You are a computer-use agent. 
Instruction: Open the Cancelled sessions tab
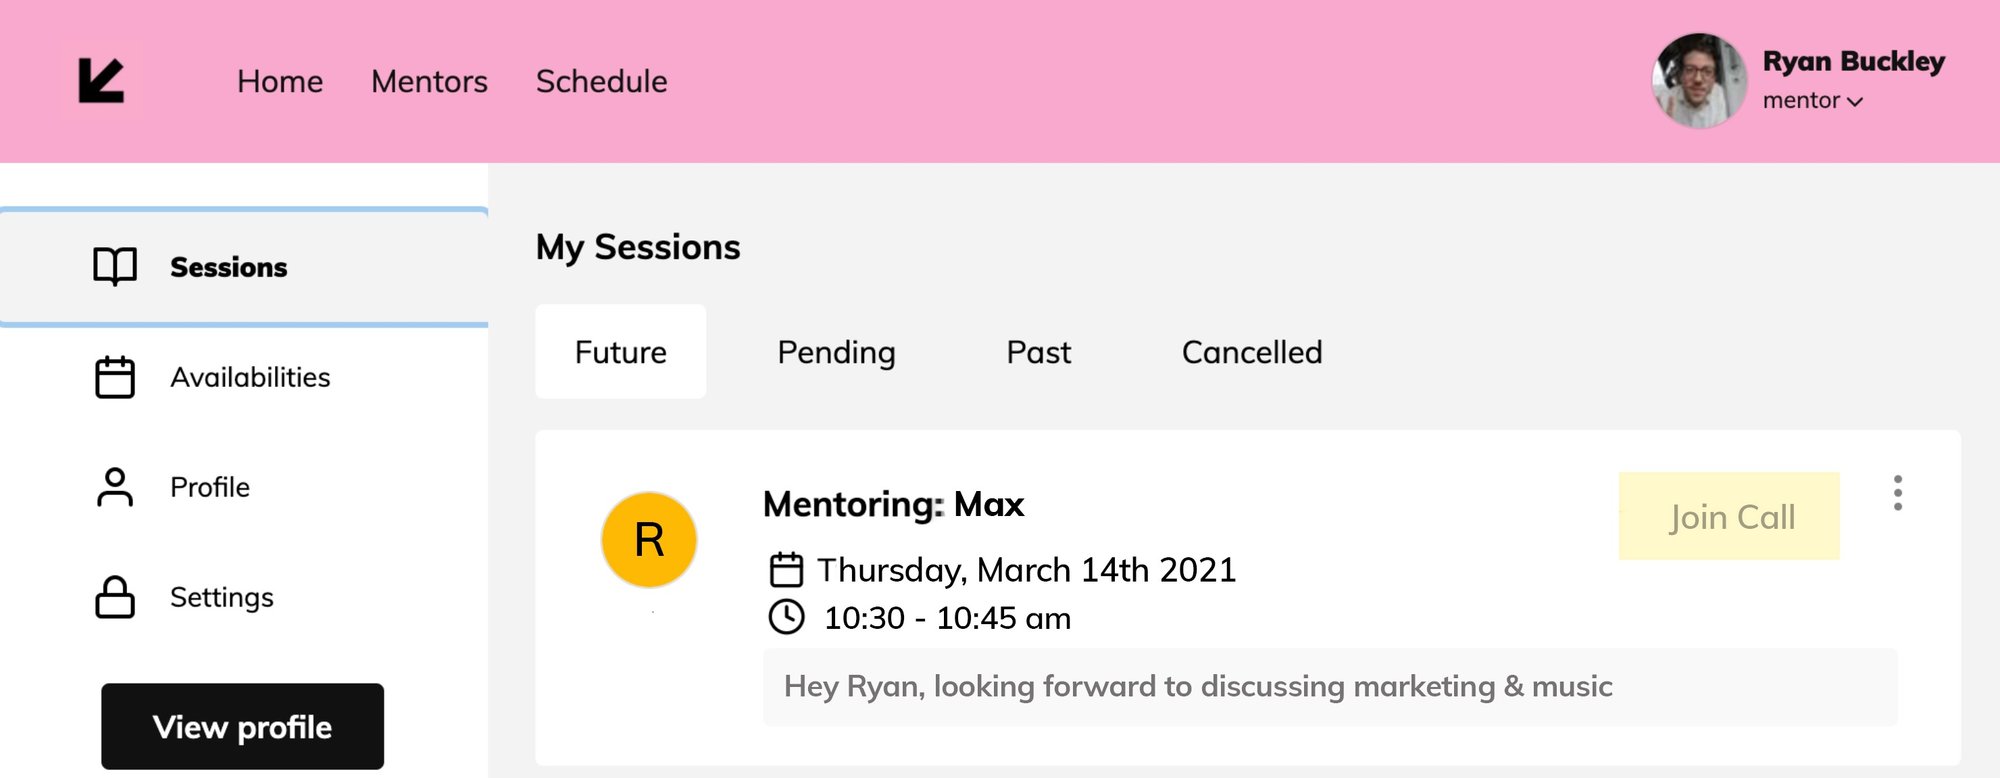1251,352
